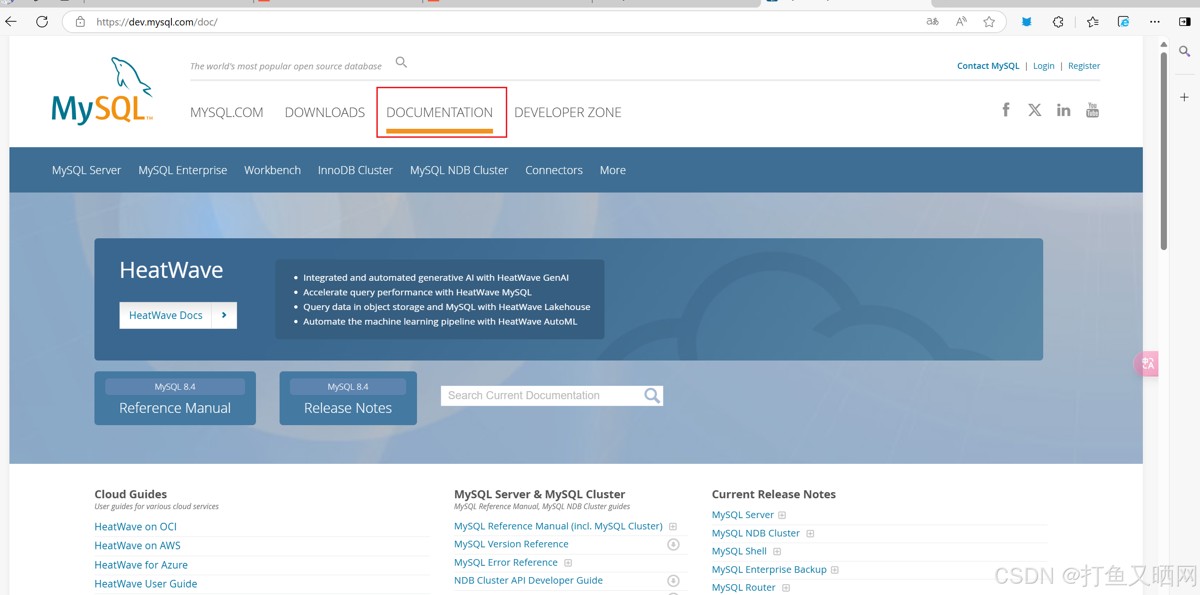The height and width of the screenshot is (595, 1200).
Task: Click the documentation search magnifier button
Action: click(652, 395)
